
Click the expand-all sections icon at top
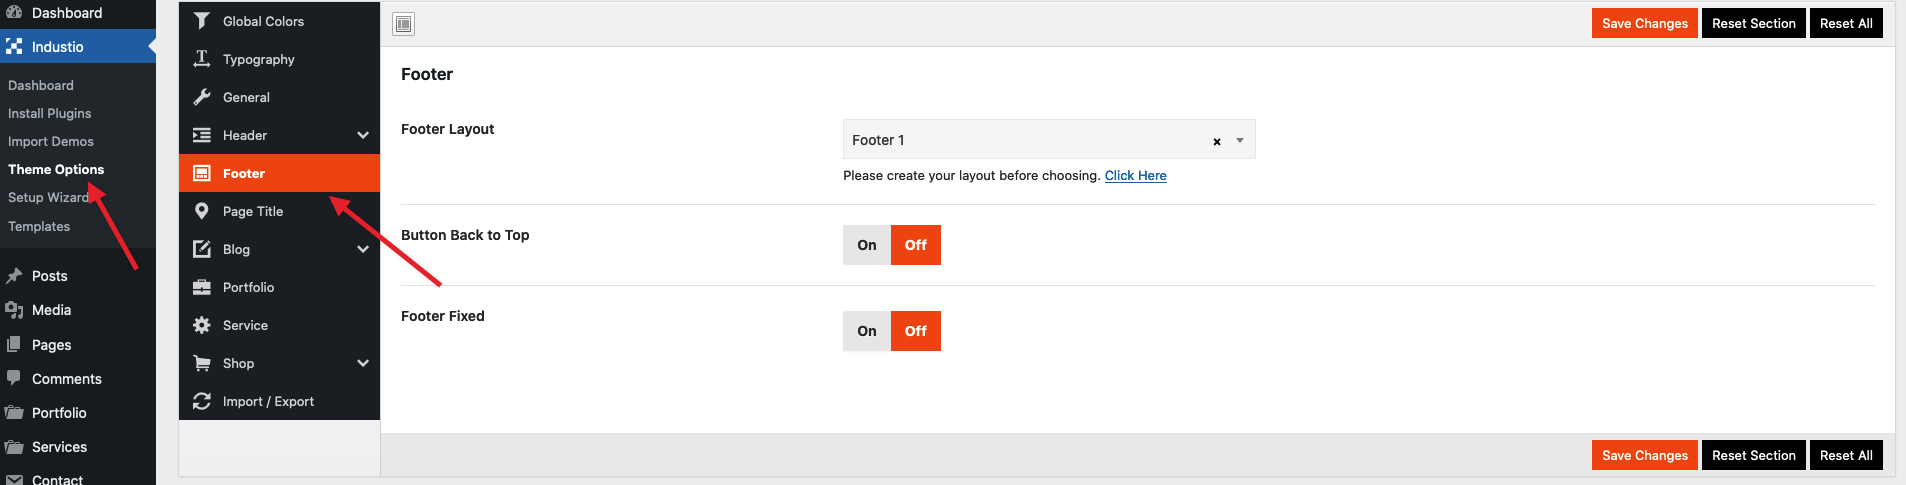[x=404, y=24]
